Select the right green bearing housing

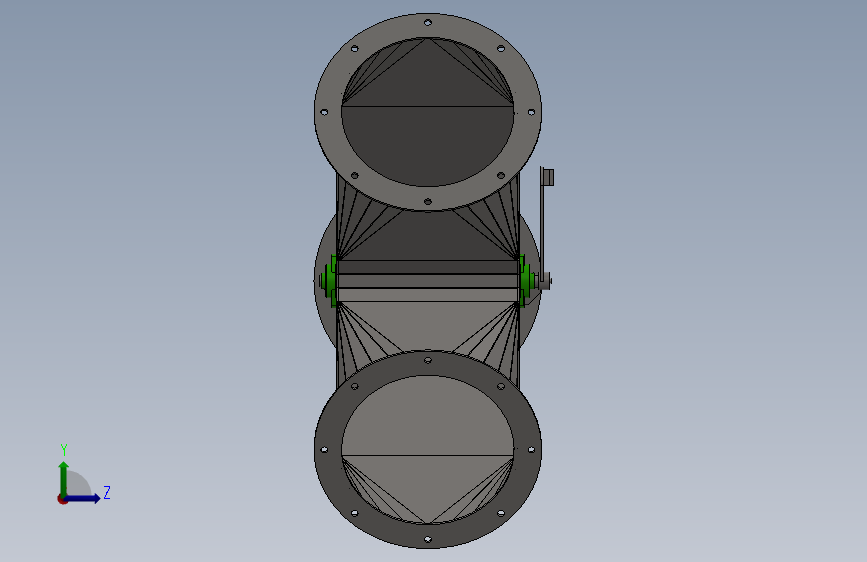[525, 280]
